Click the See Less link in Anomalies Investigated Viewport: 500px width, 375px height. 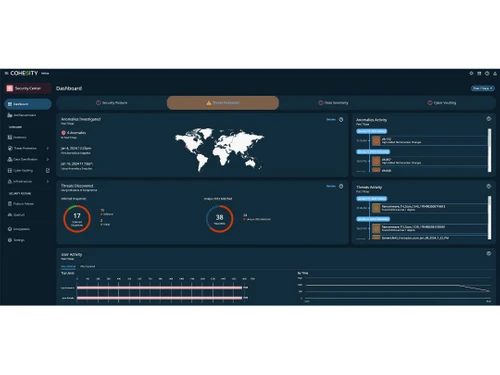pyautogui.click(x=331, y=119)
